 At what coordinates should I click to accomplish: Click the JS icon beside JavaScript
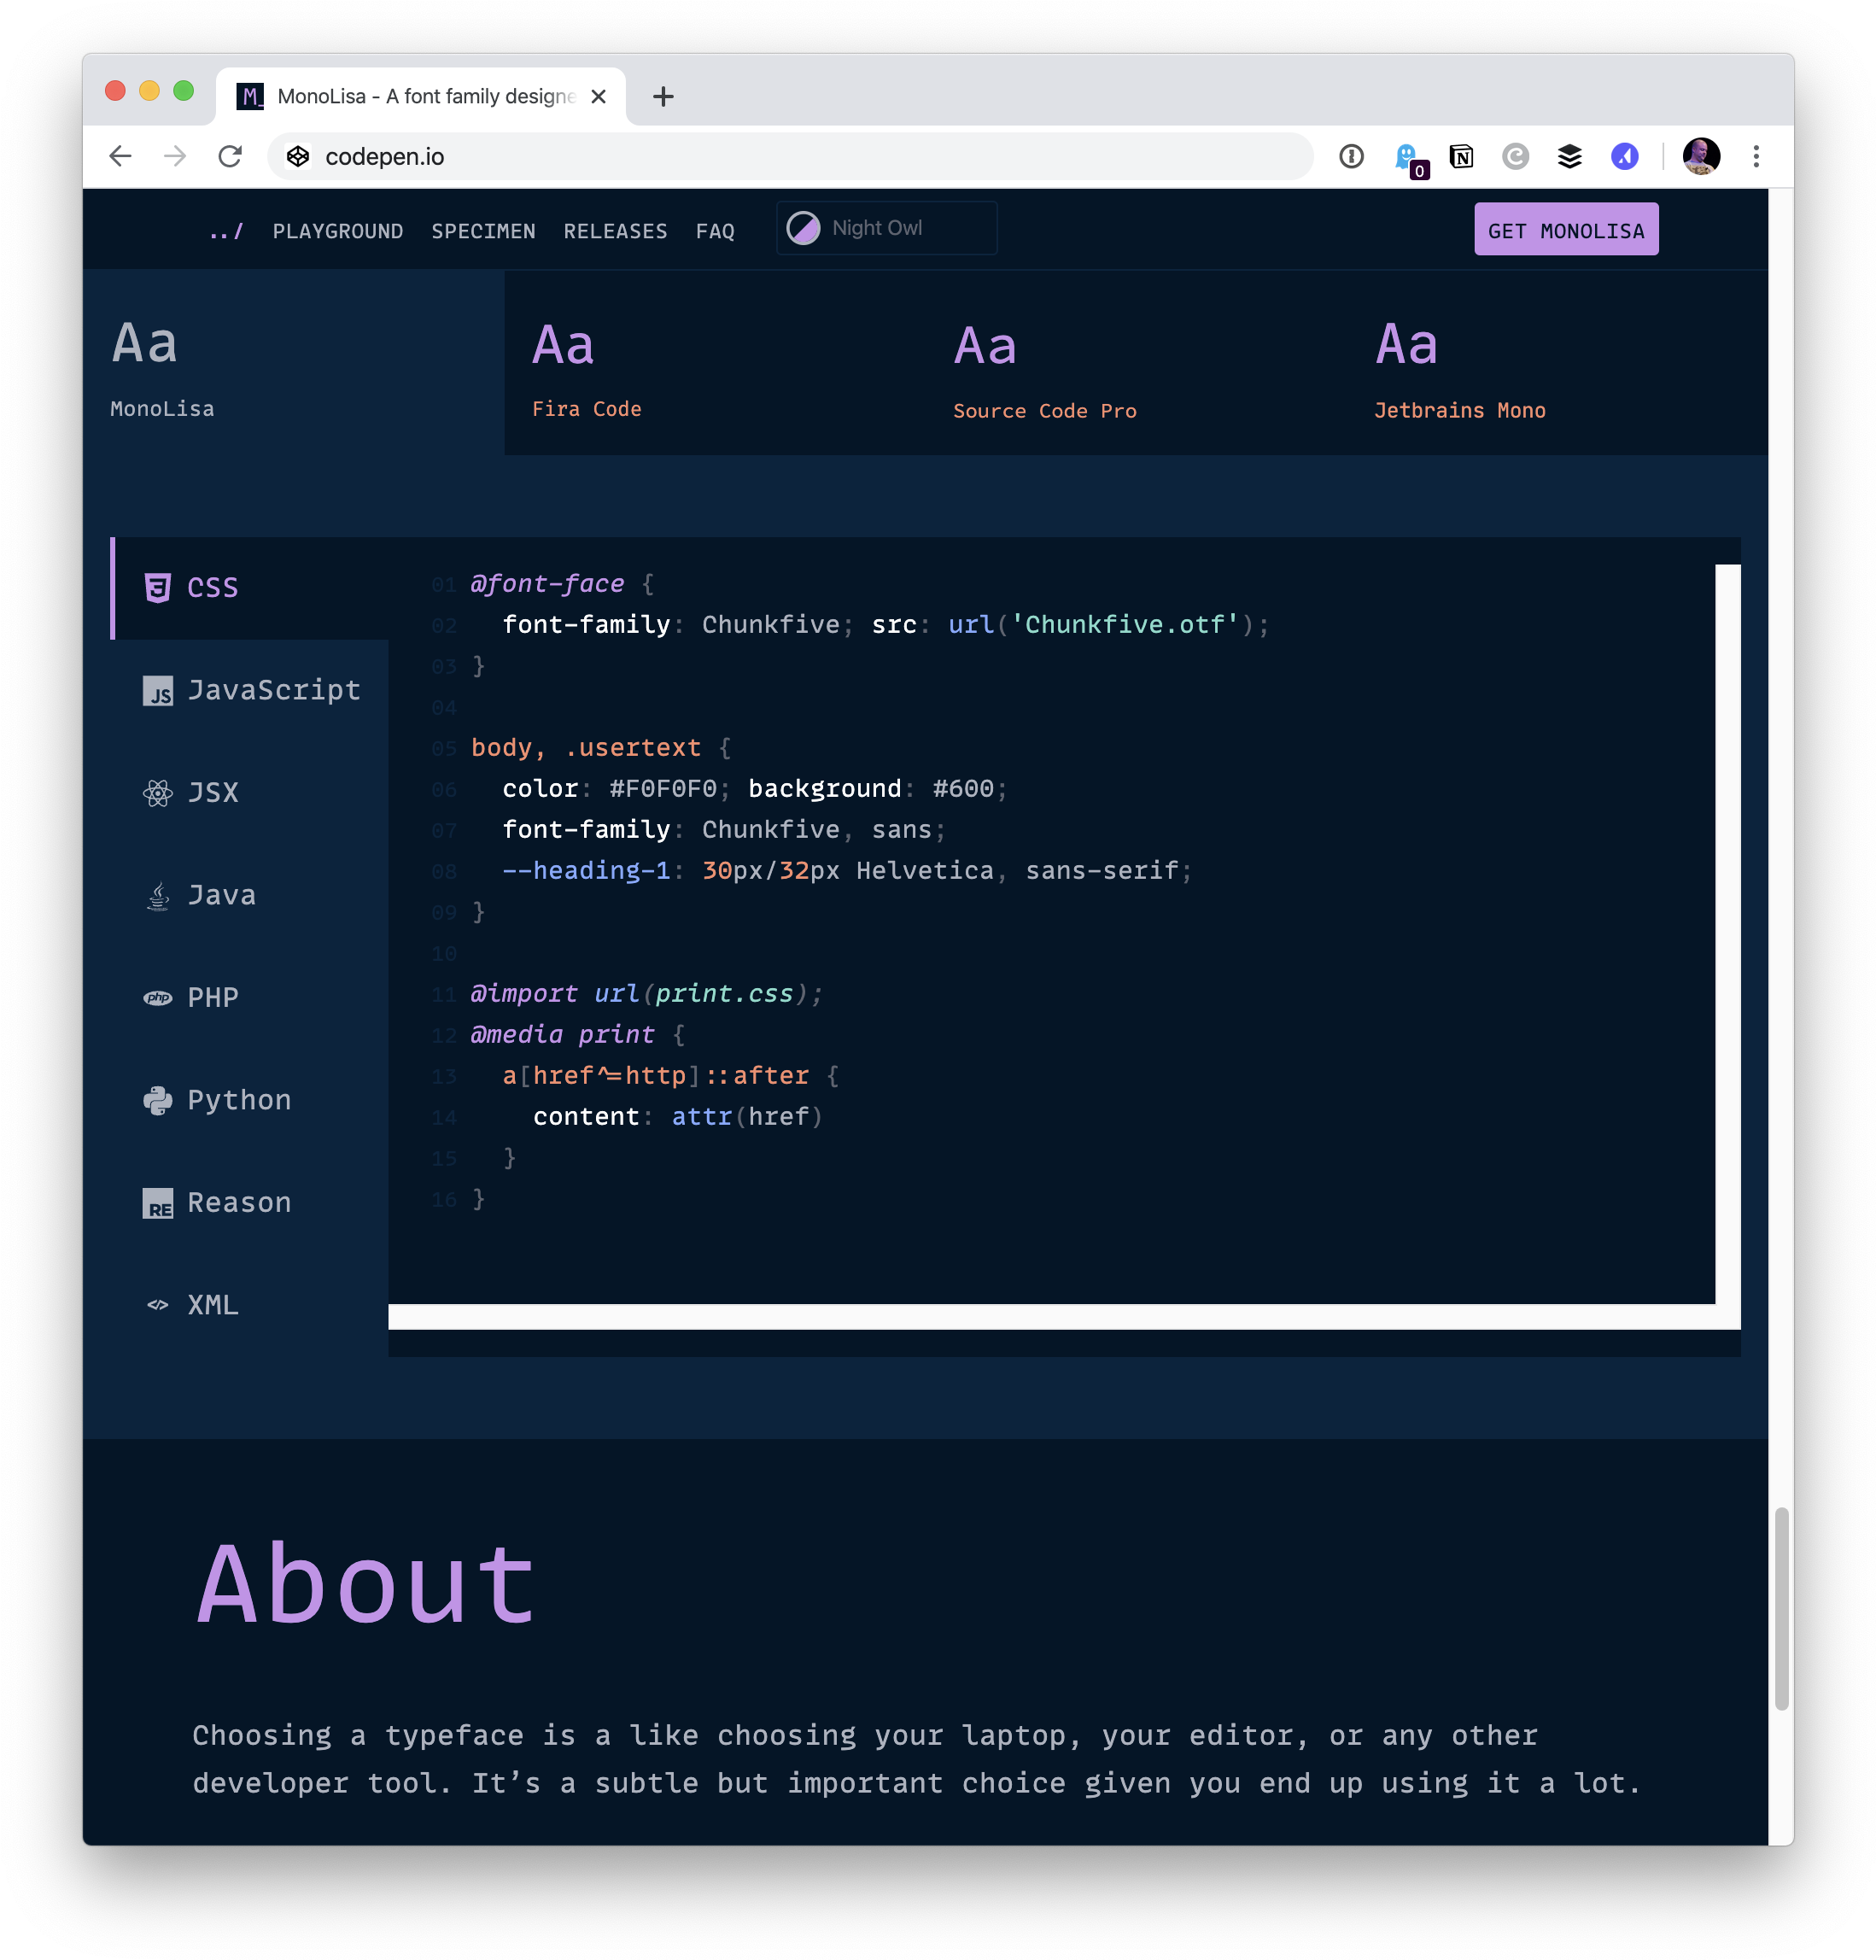[x=158, y=690]
